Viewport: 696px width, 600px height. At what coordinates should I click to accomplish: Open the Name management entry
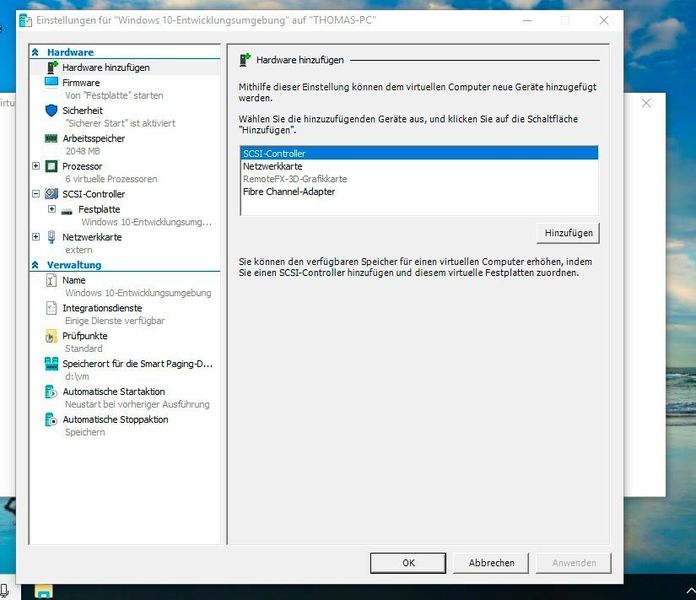point(74,280)
